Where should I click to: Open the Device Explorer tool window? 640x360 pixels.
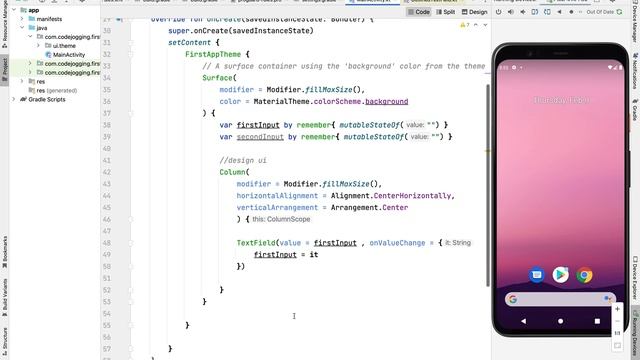635,277
